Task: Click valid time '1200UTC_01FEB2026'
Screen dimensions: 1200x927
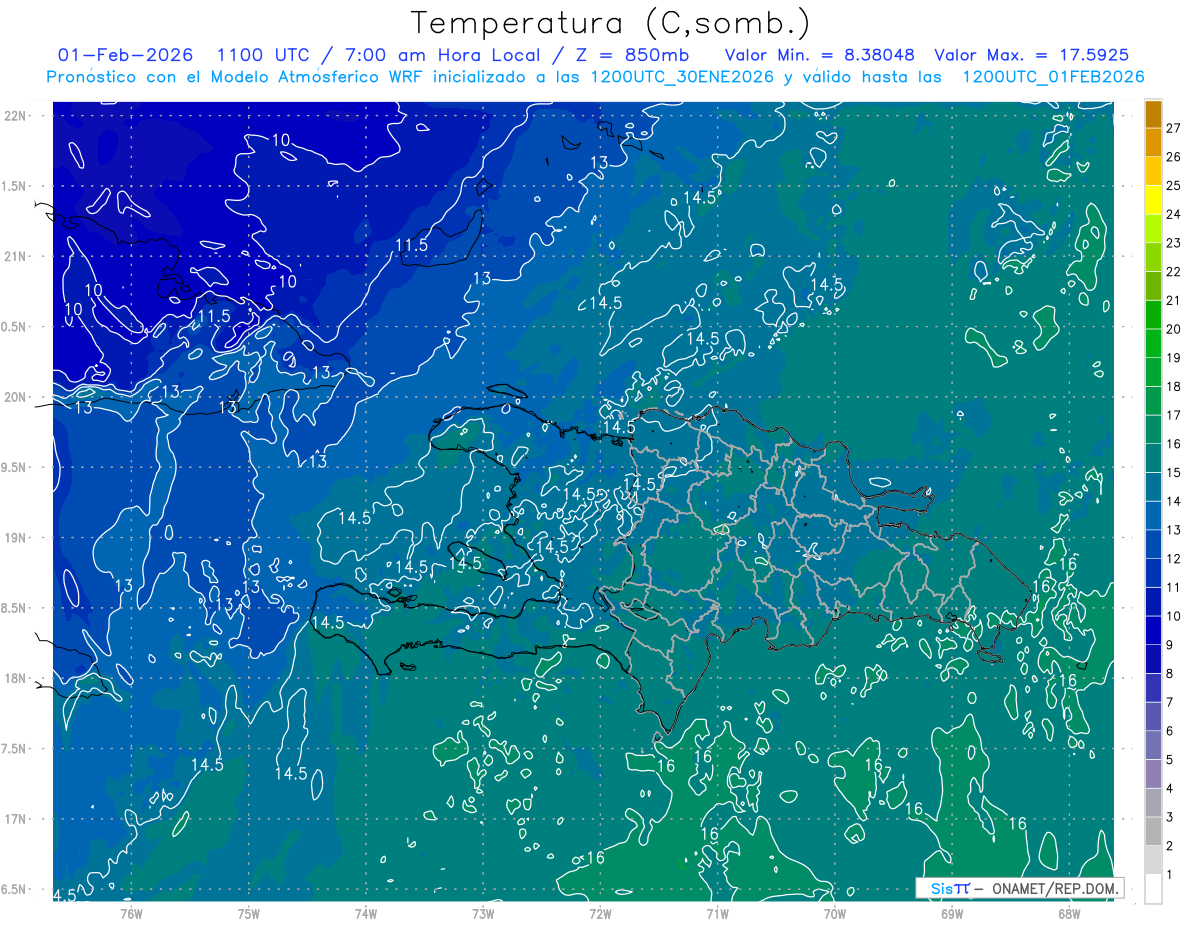Action: pos(1053,77)
